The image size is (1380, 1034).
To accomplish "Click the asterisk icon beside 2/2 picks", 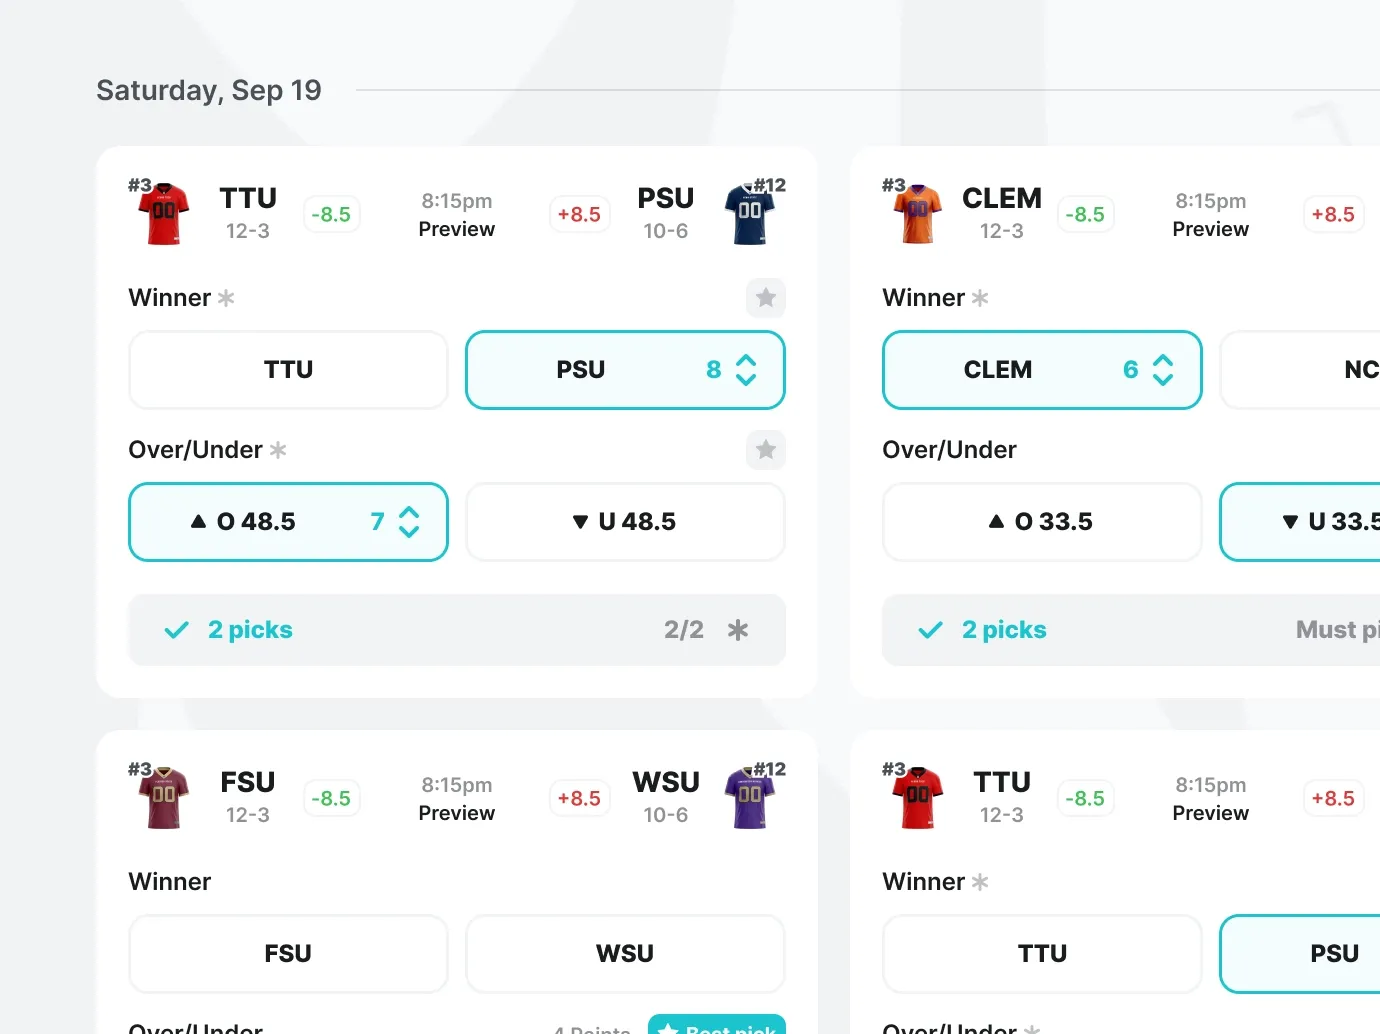I will (738, 630).
